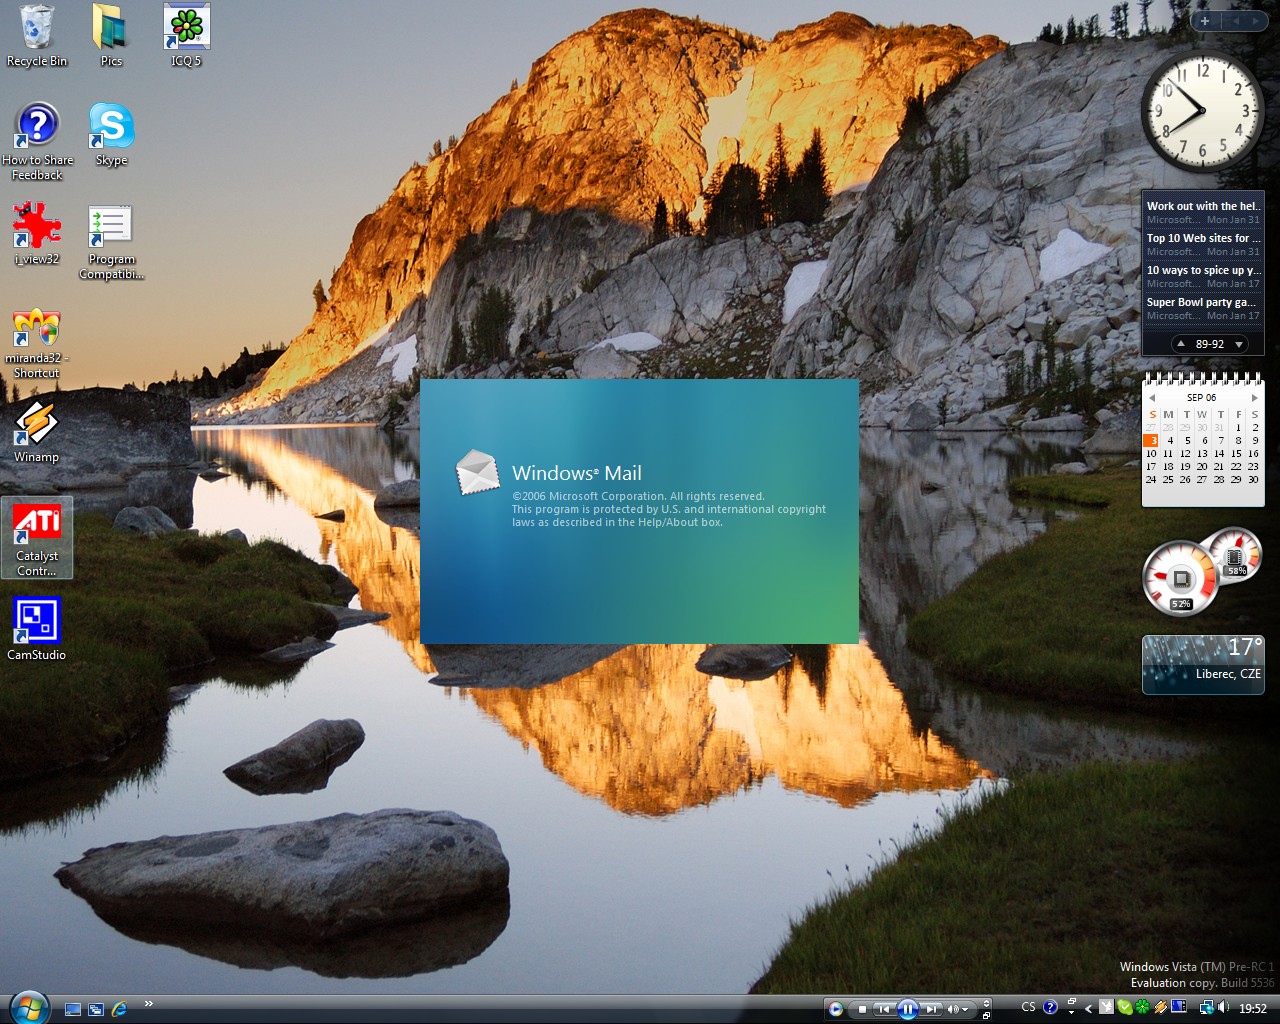Click the analog clock gadget
The width and height of the screenshot is (1280, 1024).
[1202, 112]
